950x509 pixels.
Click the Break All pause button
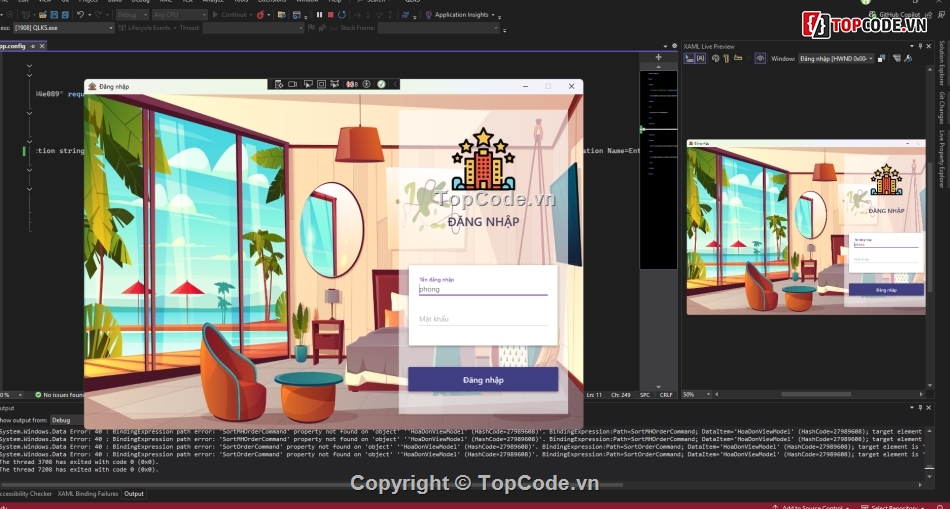pos(319,15)
